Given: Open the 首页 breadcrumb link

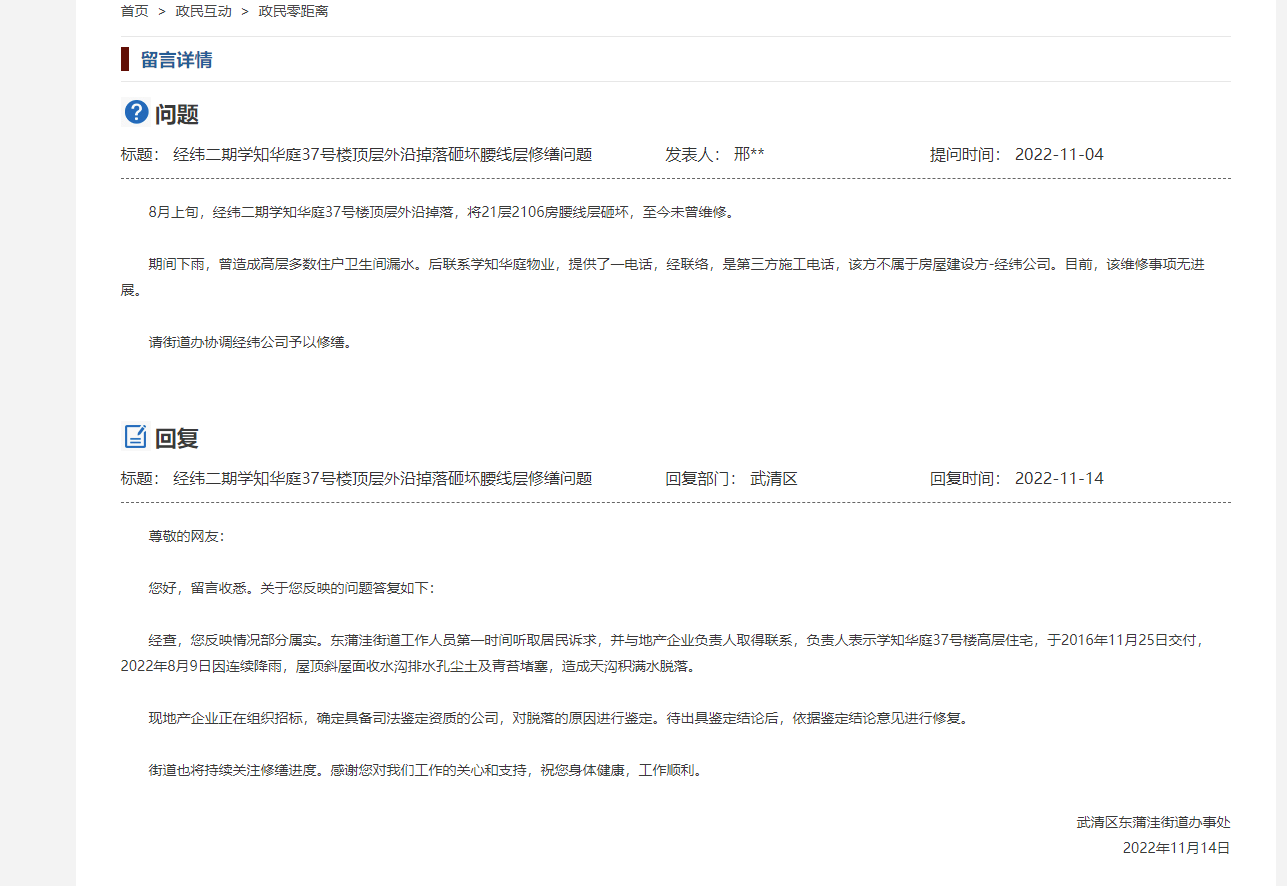Looking at the screenshot, I should coord(134,11).
